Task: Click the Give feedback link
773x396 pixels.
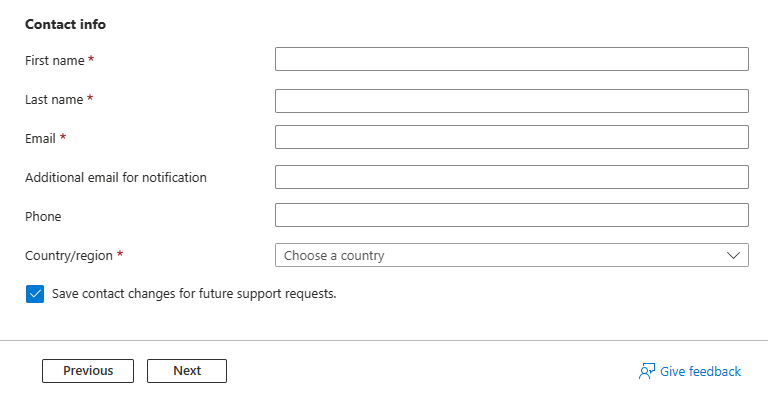Action: tap(690, 371)
